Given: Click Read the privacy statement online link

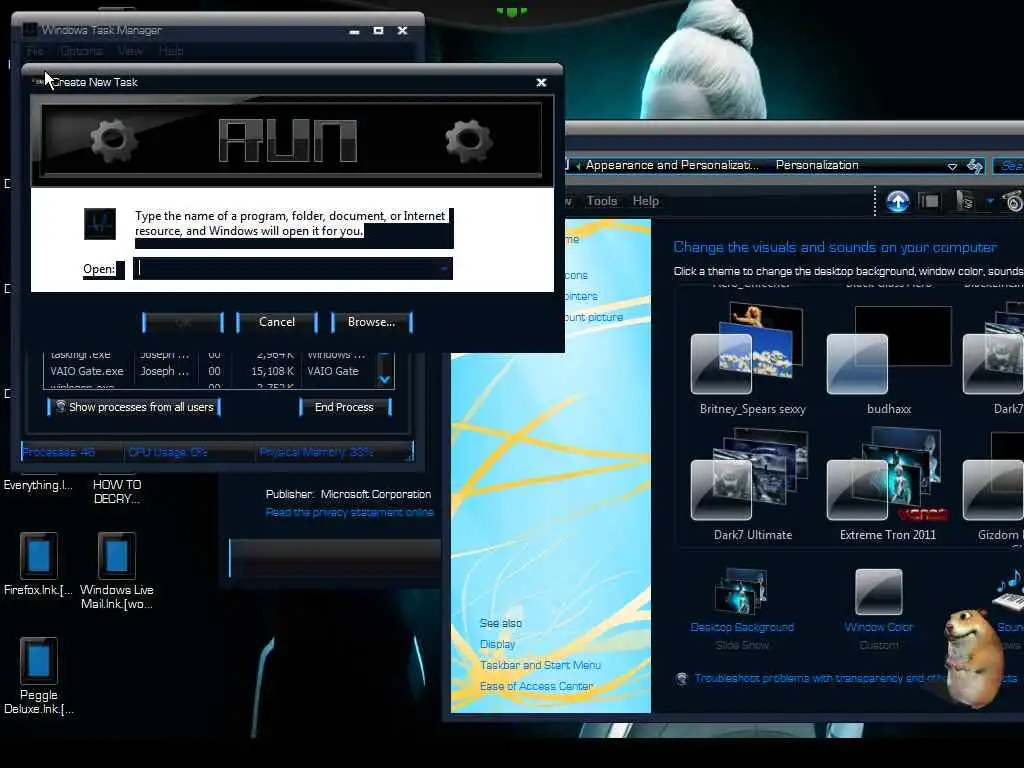Looking at the screenshot, I should [349, 513].
